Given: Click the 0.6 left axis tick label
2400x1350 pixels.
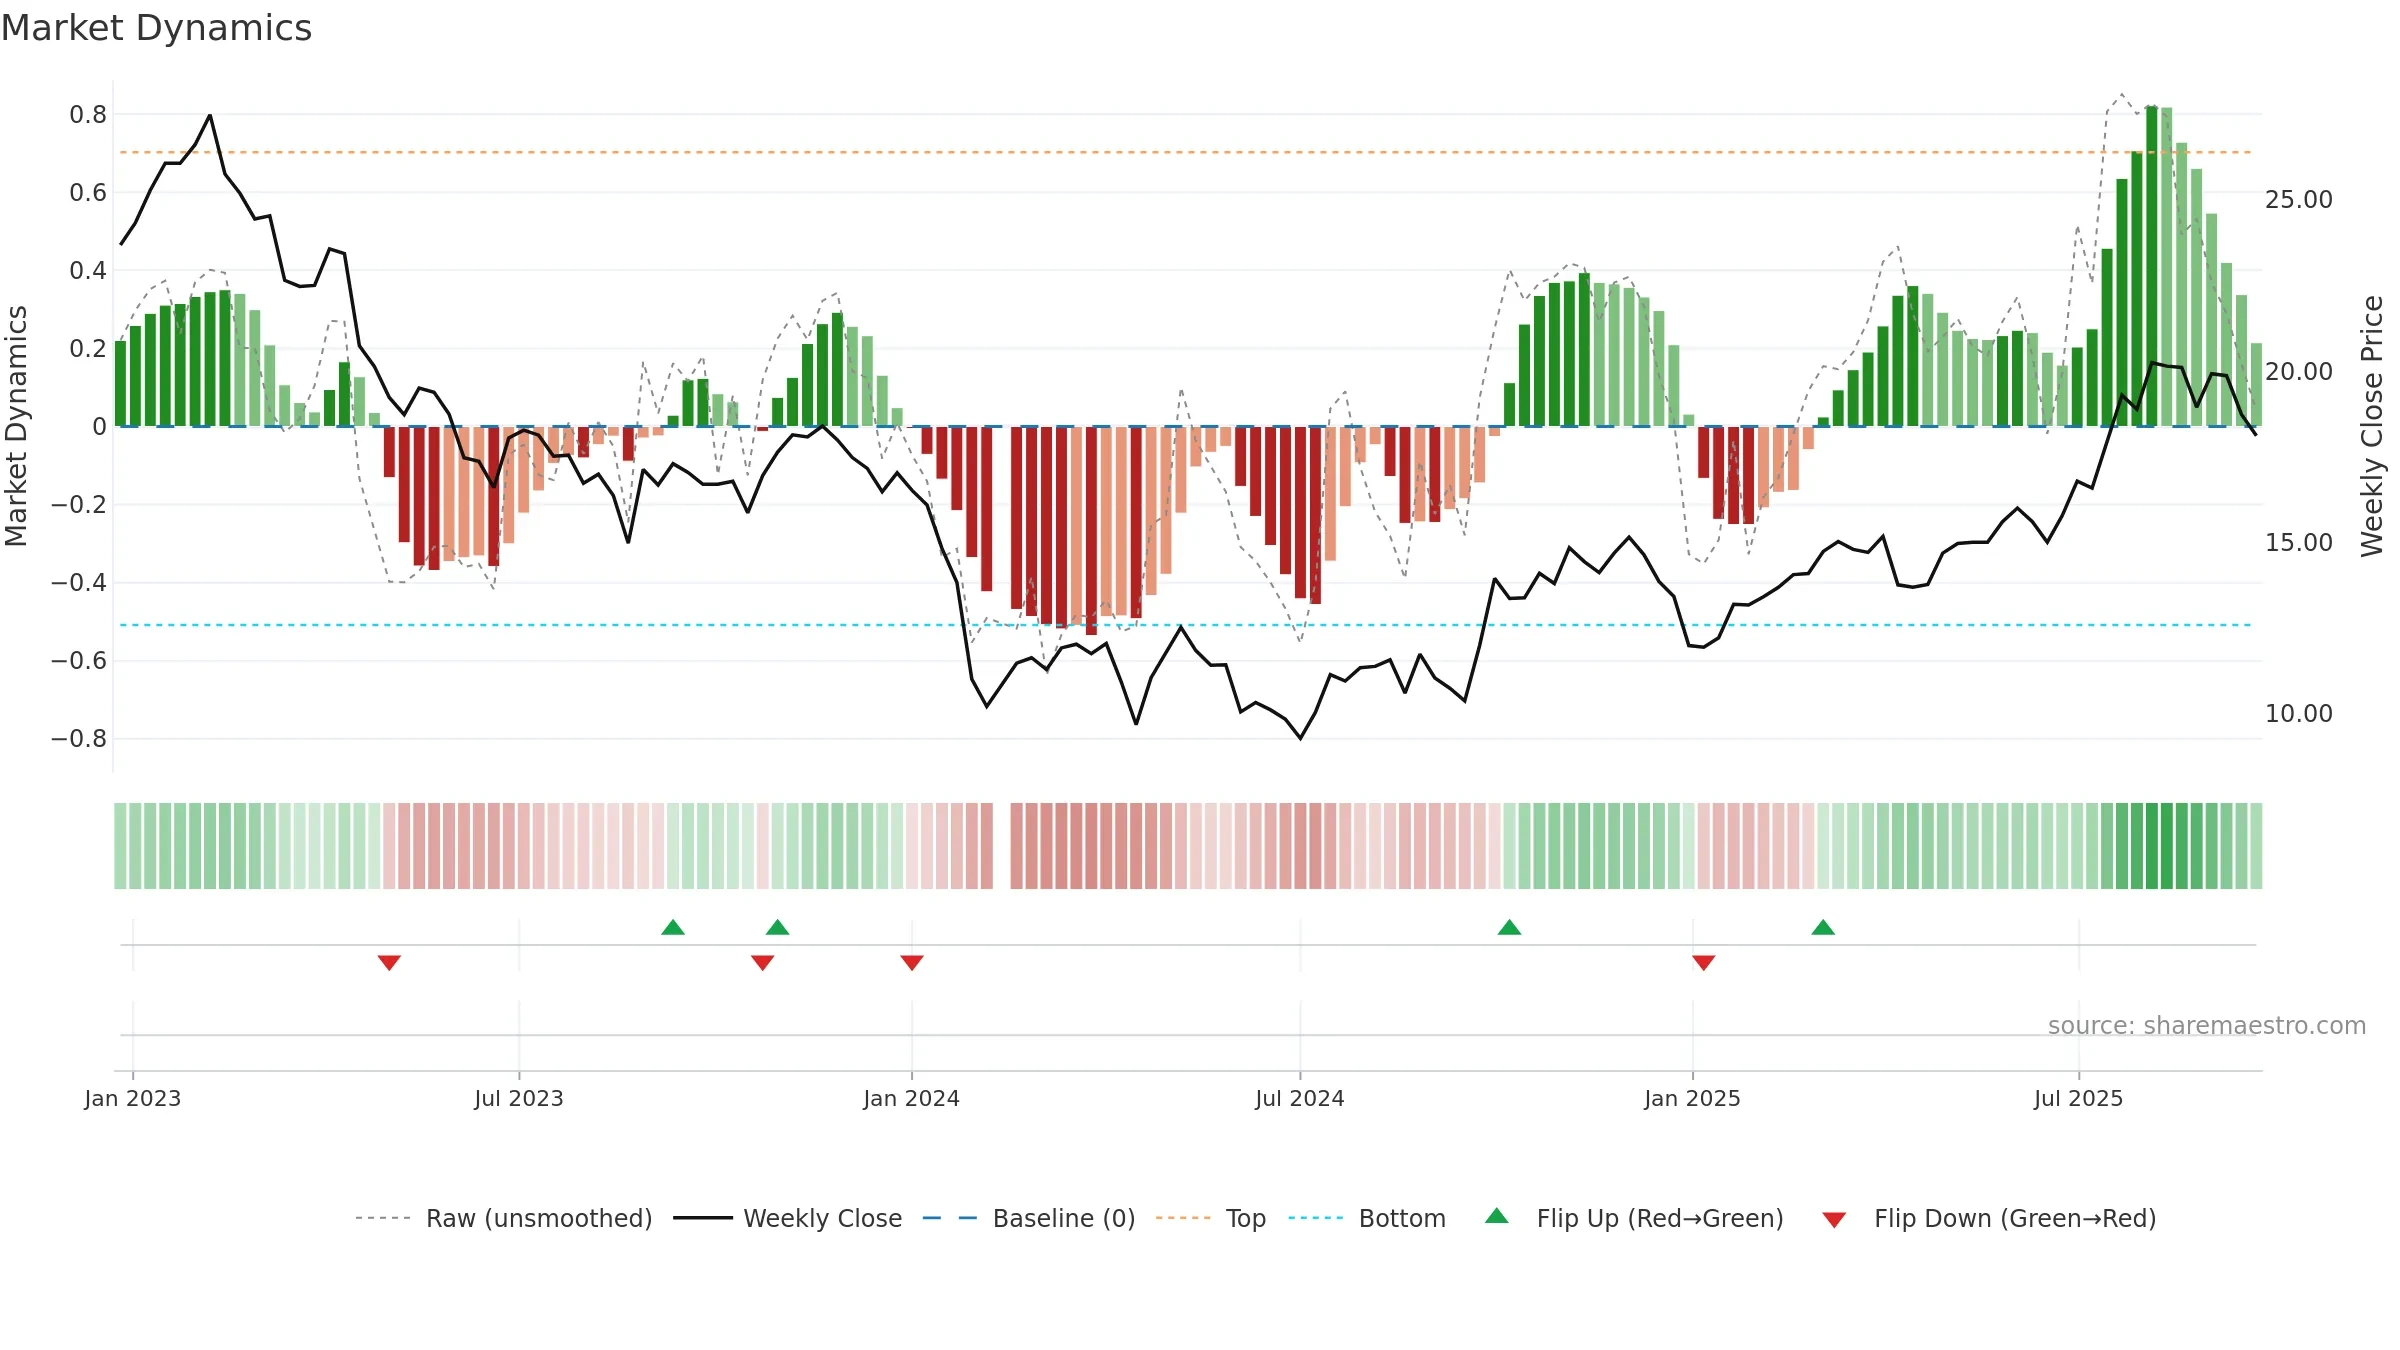Looking at the screenshot, I should tap(88, 193).
